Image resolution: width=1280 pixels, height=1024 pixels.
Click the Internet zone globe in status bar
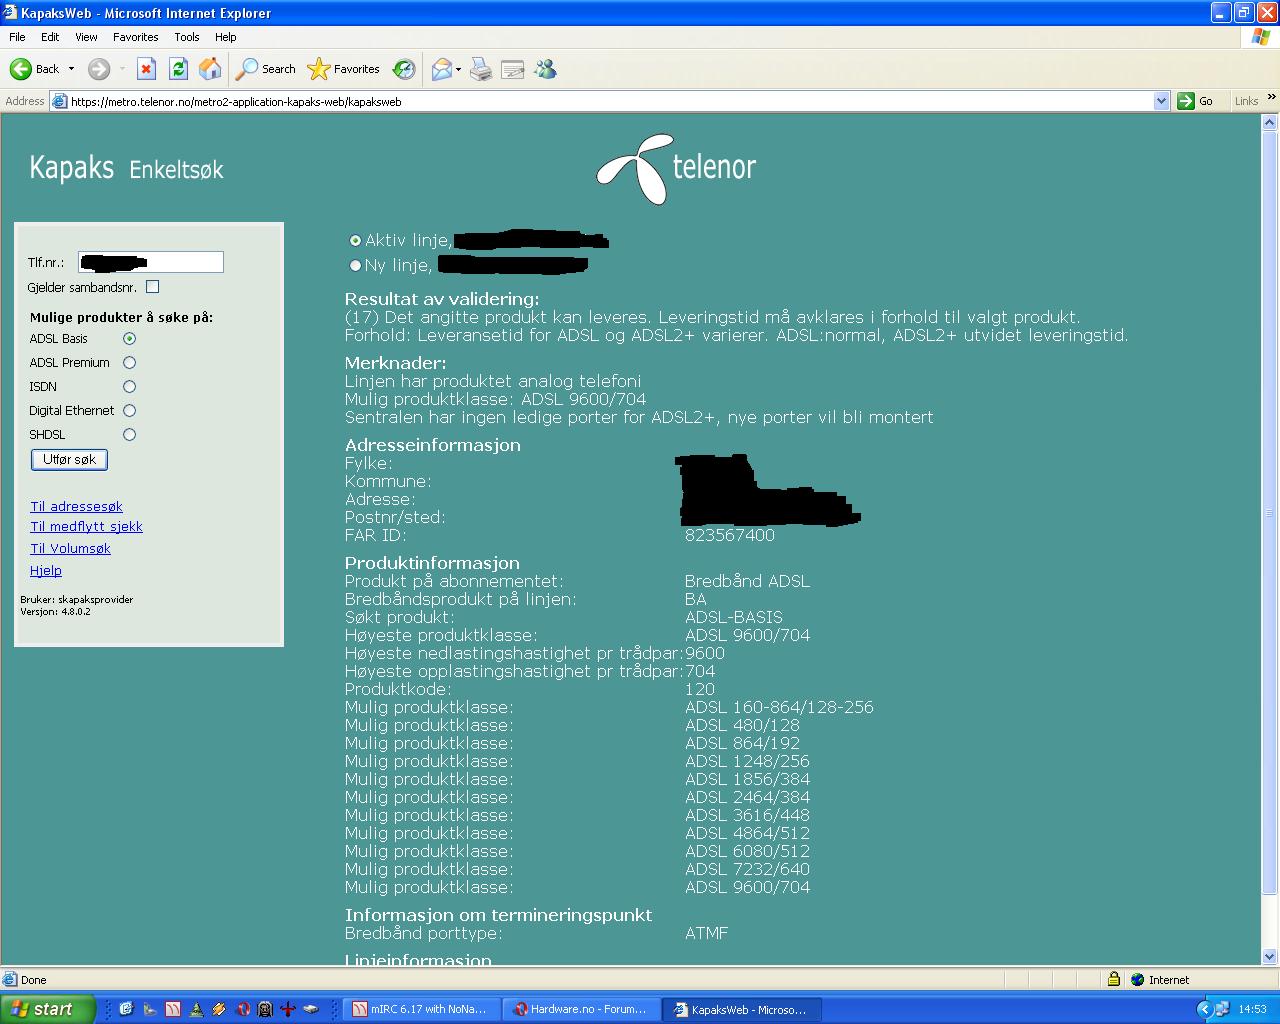point(1137,980)
